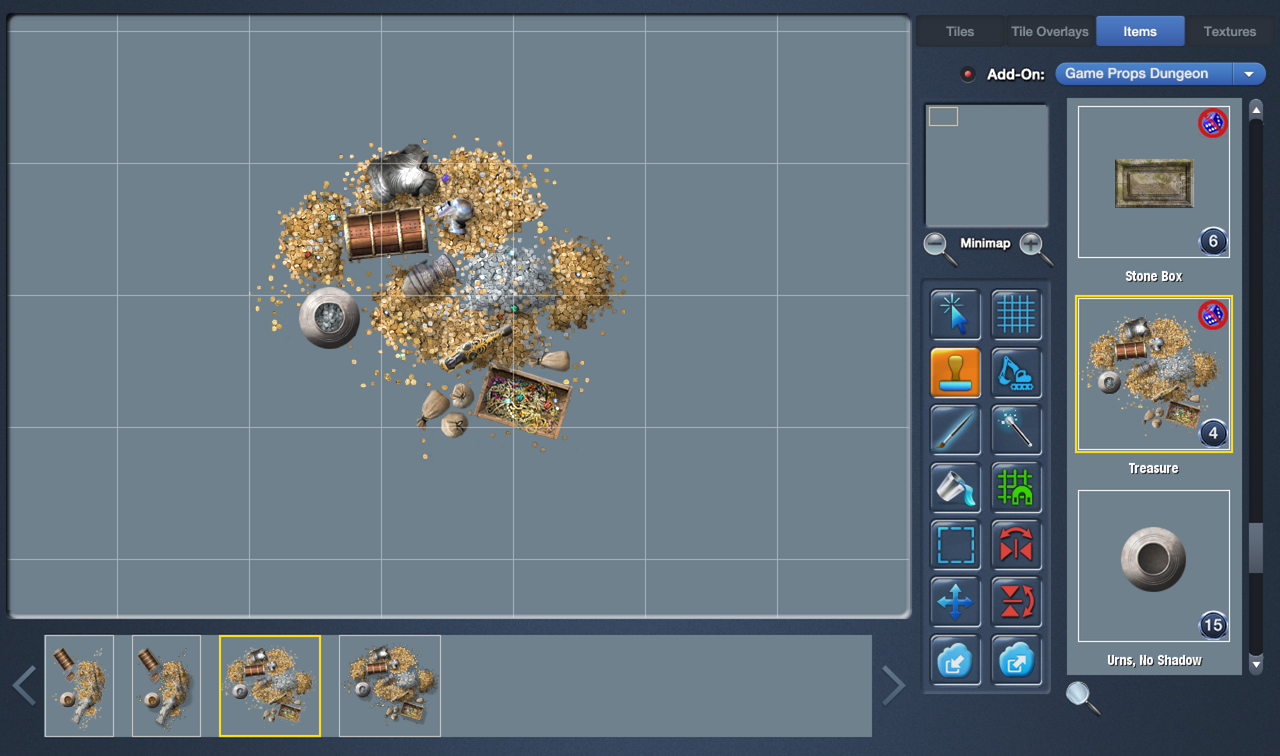The width and height of the screenshot is (1280, 756).
Task: Click the green dungeon grid tool
Action: (1016, 487)
